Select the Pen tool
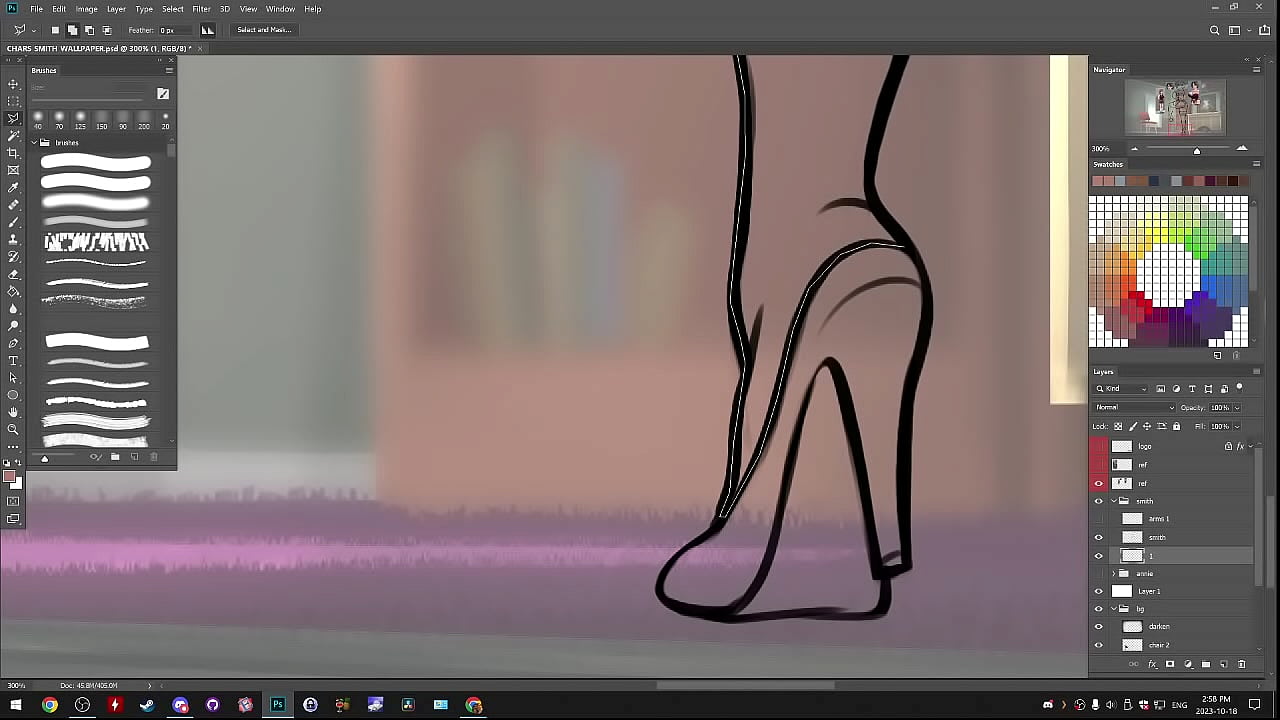The height and width of the screenshot is (720, 1280). coord(13,343)
